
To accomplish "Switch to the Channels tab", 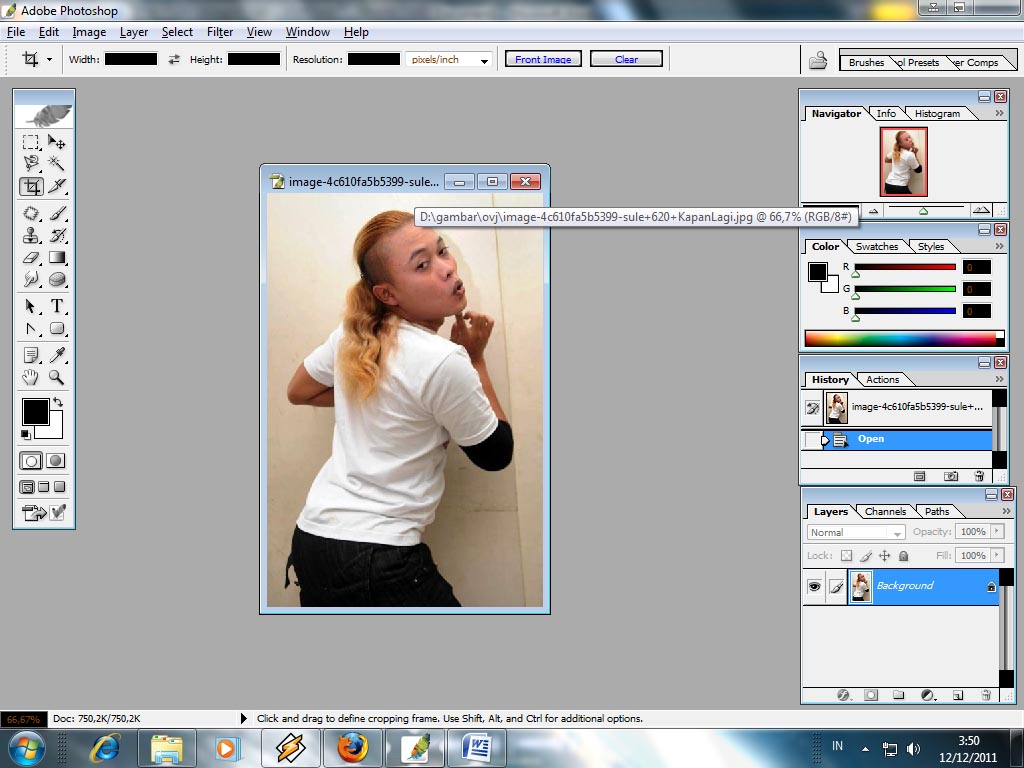I will [x=885, y=511].
